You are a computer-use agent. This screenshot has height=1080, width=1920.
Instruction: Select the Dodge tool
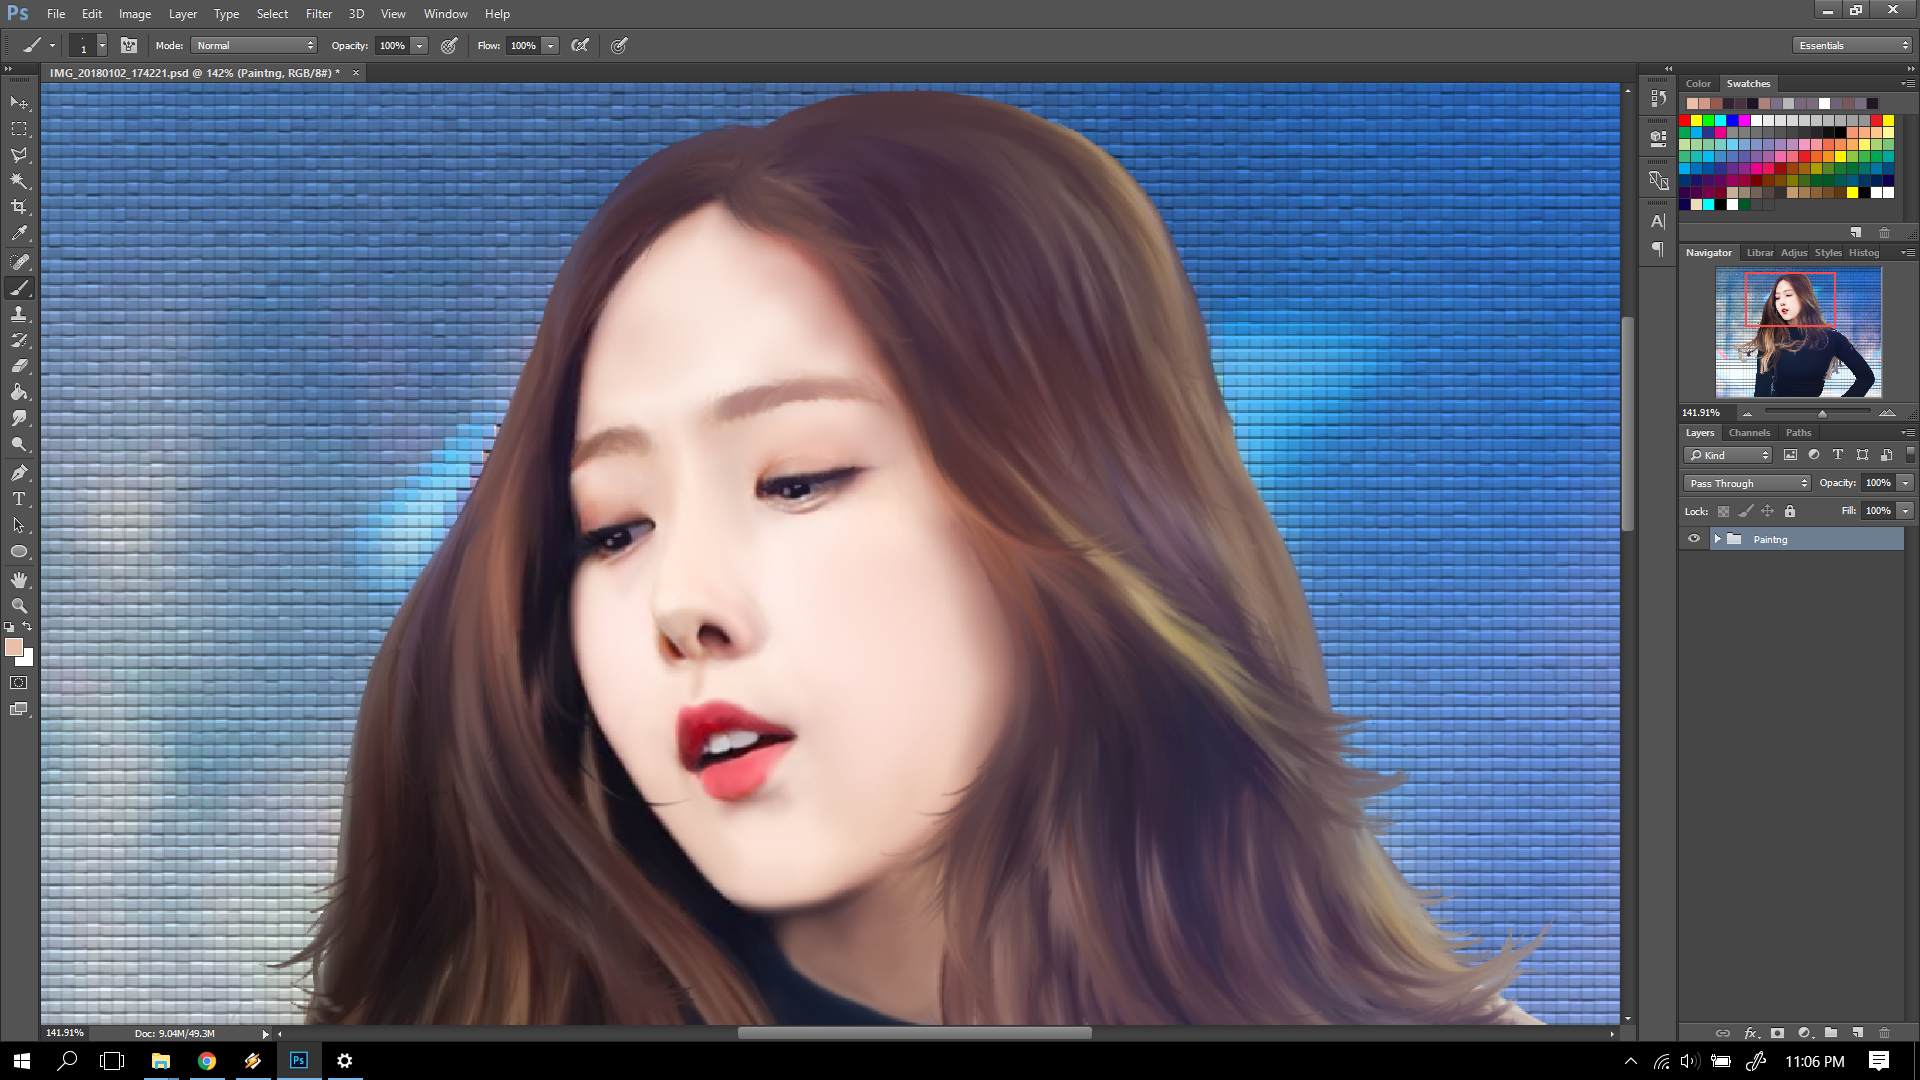click(x=19, y=444)
